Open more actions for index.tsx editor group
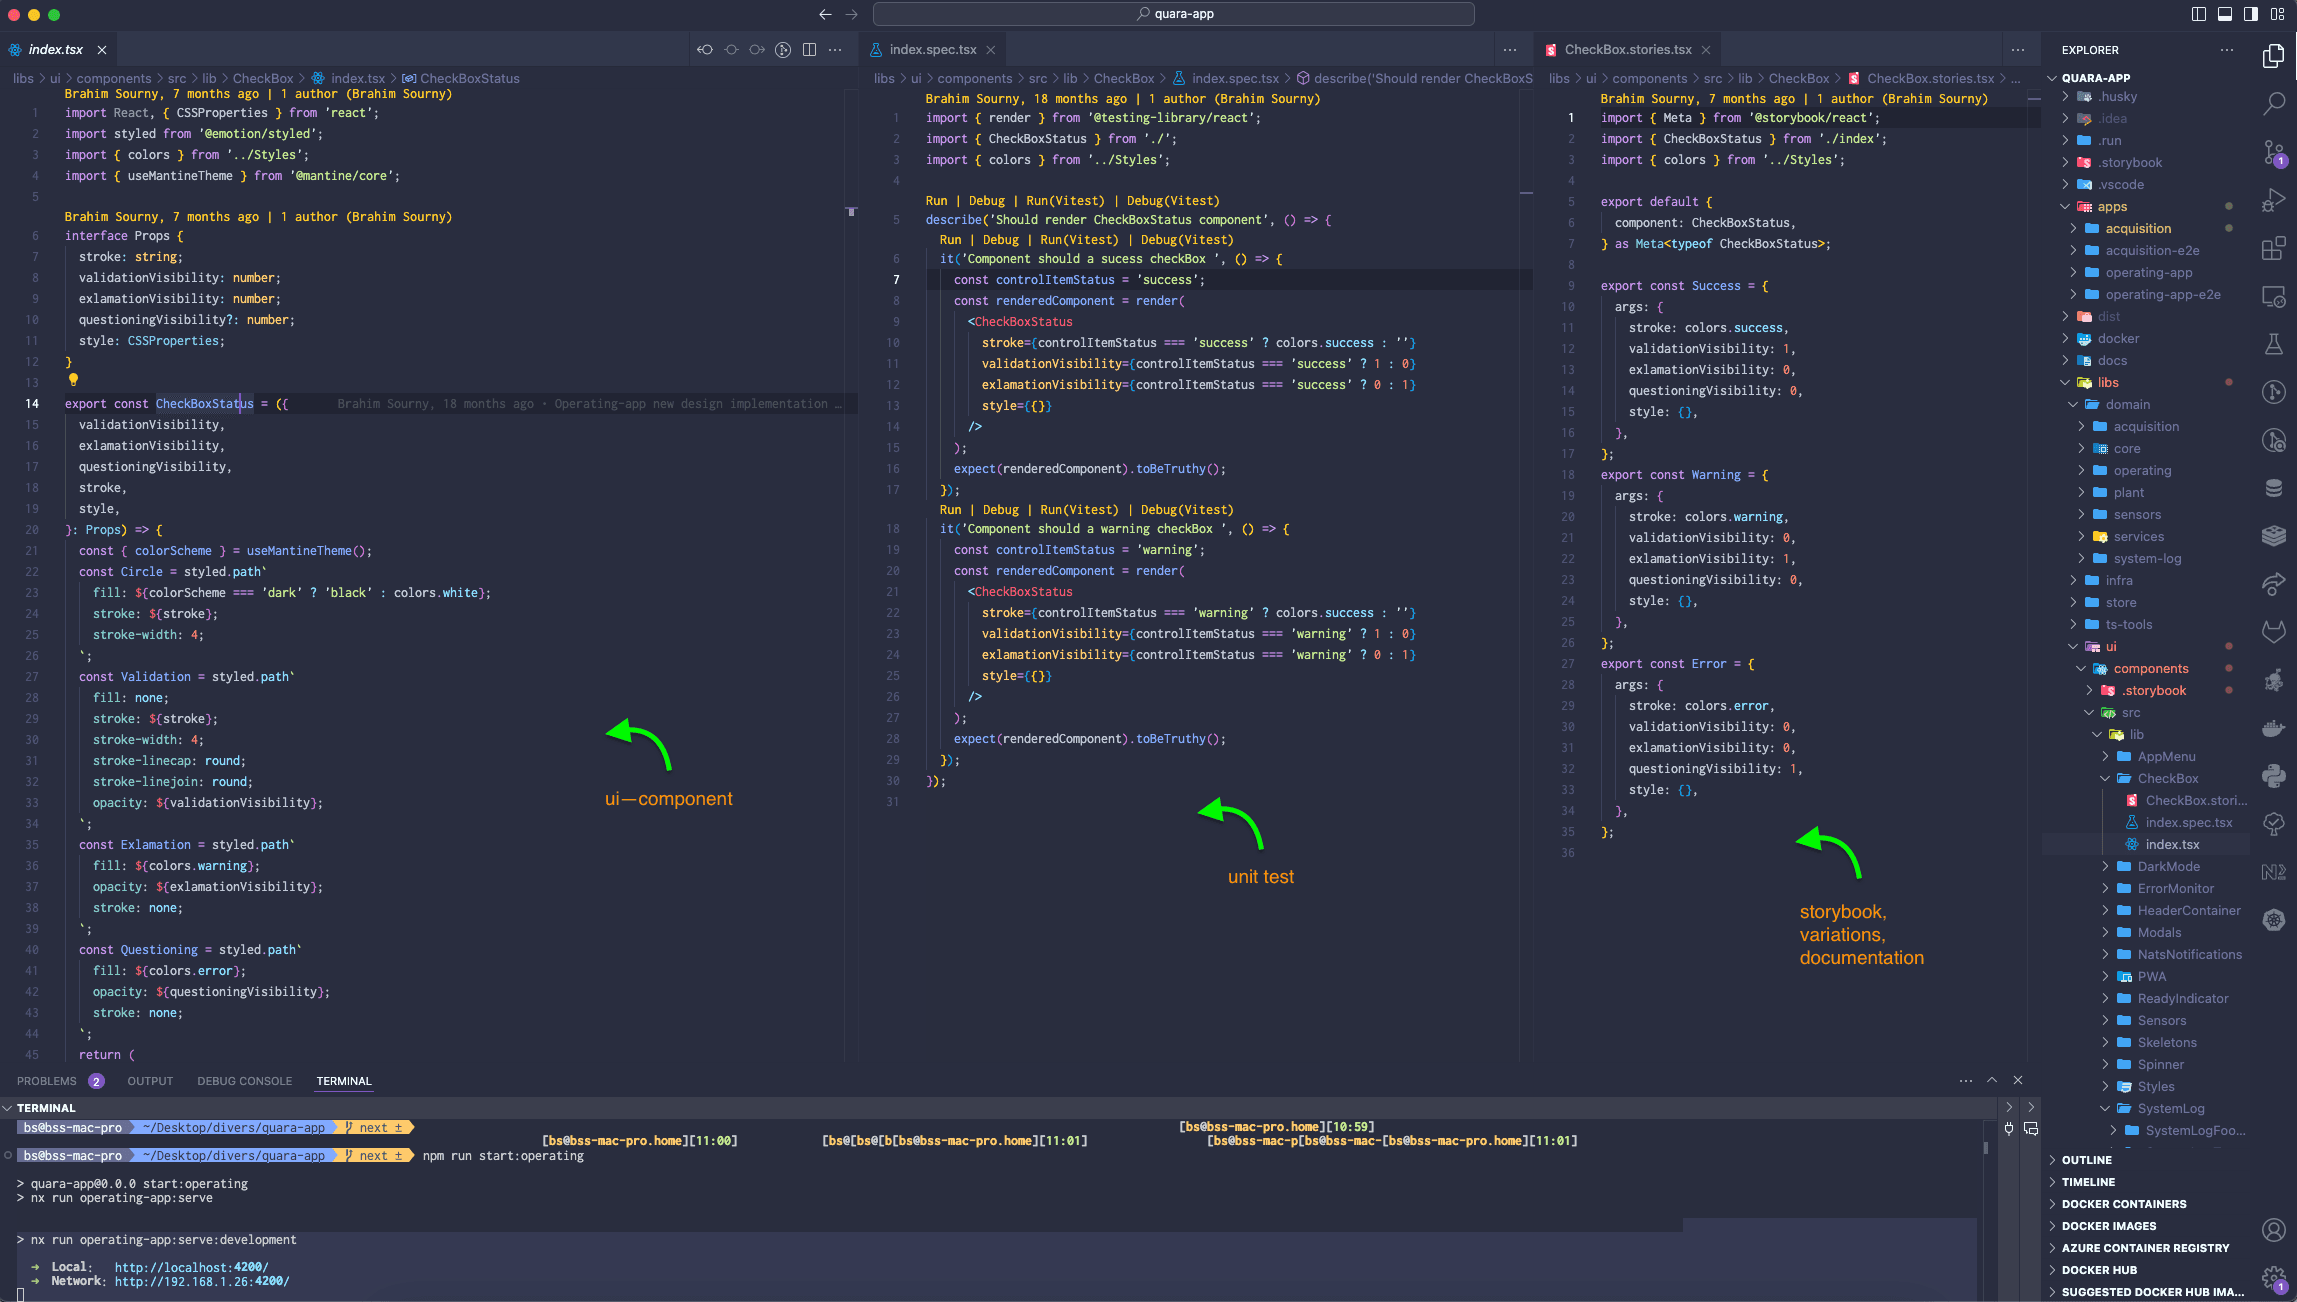2297x1302 pixels. click(835, 50)
